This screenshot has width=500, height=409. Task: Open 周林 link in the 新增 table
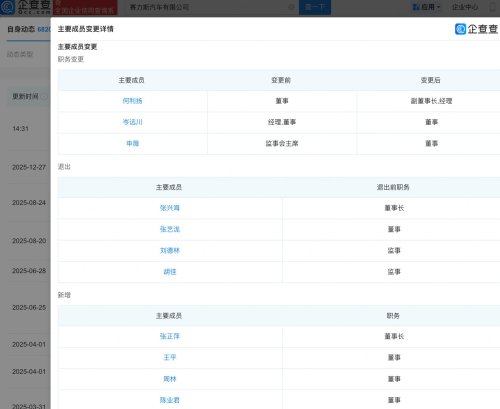point(170,379)
